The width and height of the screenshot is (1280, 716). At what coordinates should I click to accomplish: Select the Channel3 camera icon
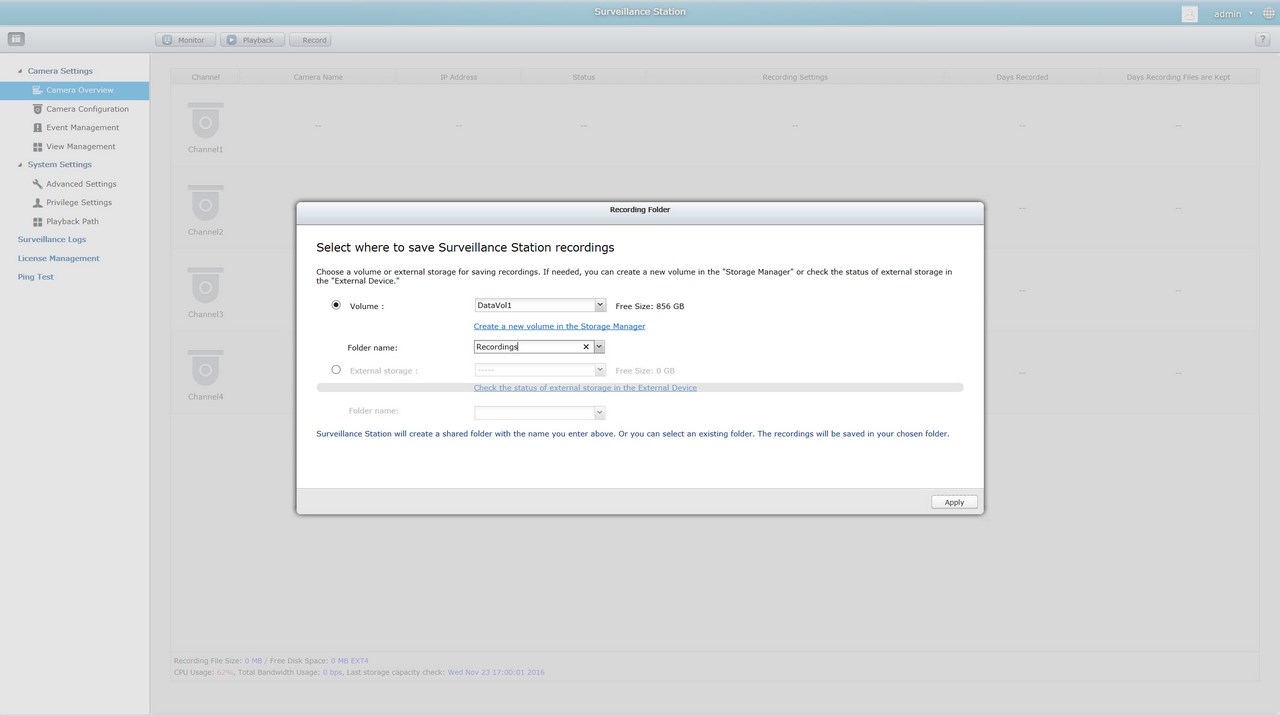coord(205,287)
